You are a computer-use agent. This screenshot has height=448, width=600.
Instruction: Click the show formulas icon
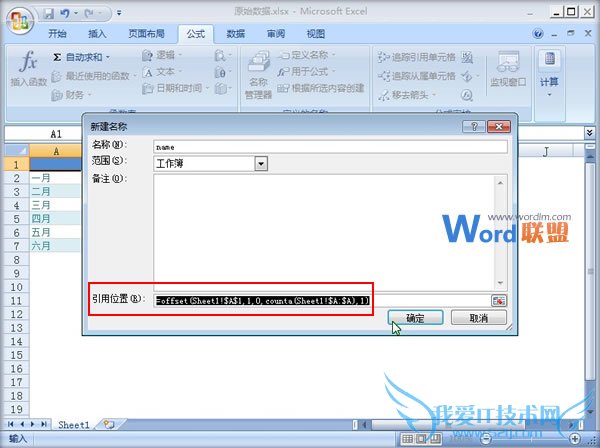pos(467,58)
